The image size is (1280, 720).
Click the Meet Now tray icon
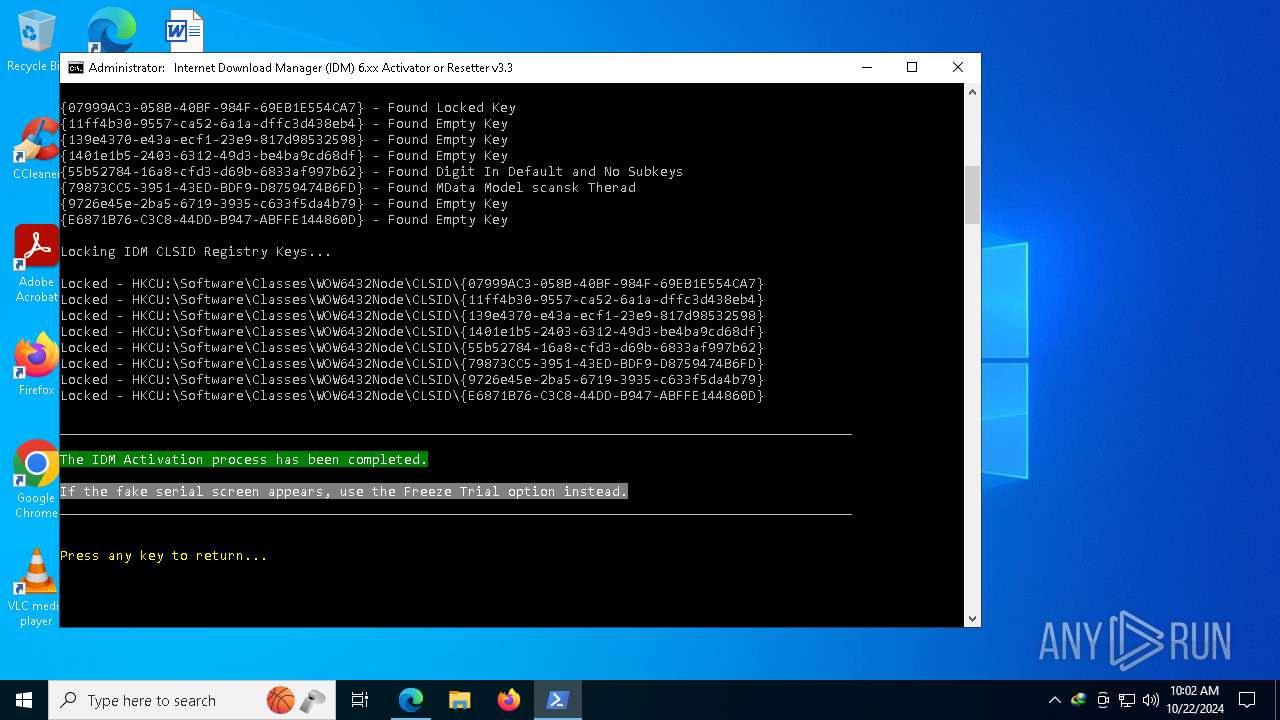click(1103, 700)
